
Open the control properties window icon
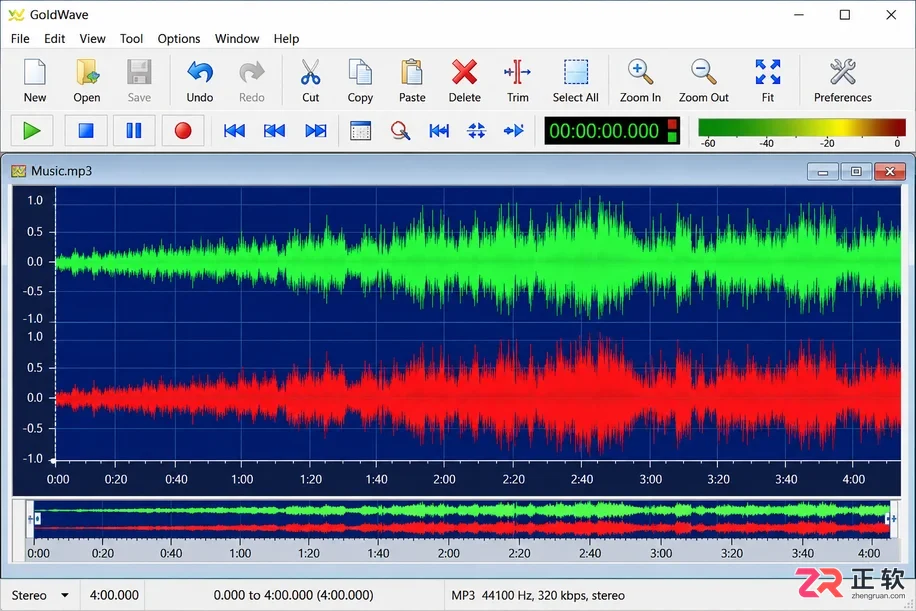(360, 130)
